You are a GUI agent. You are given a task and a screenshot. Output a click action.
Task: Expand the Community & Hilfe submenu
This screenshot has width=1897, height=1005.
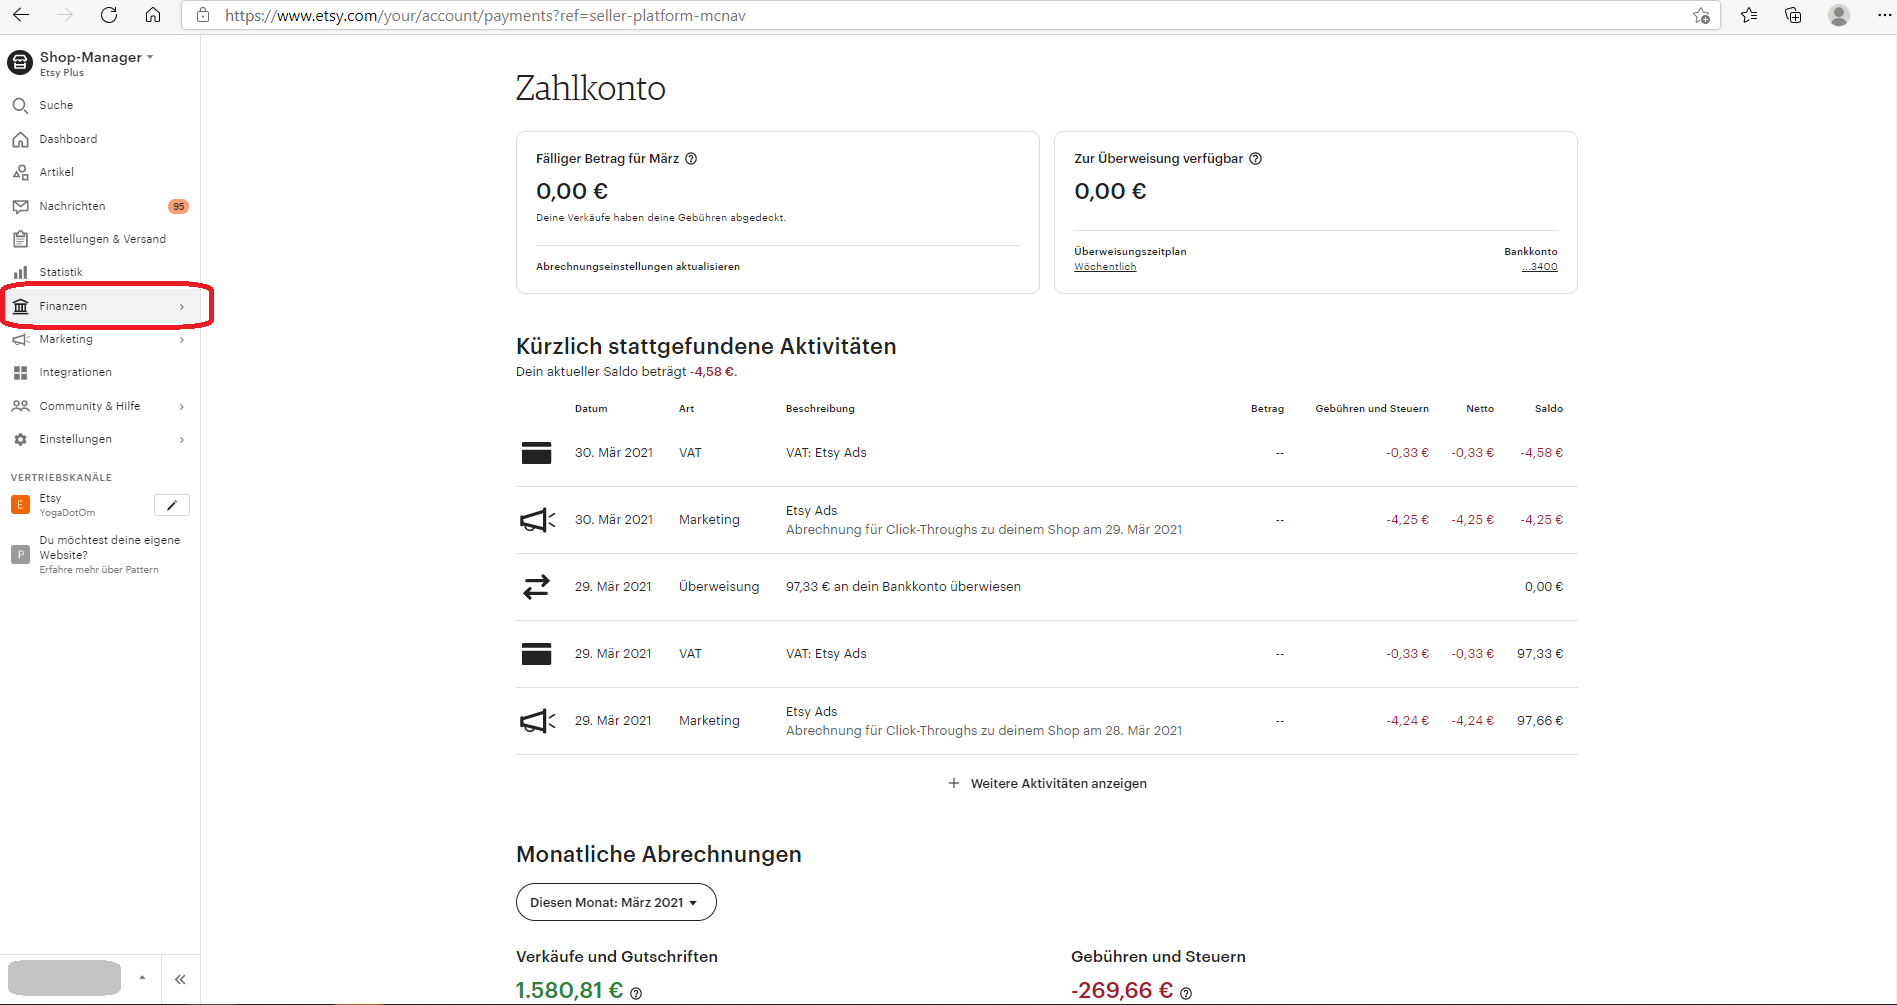pos(181,407)
